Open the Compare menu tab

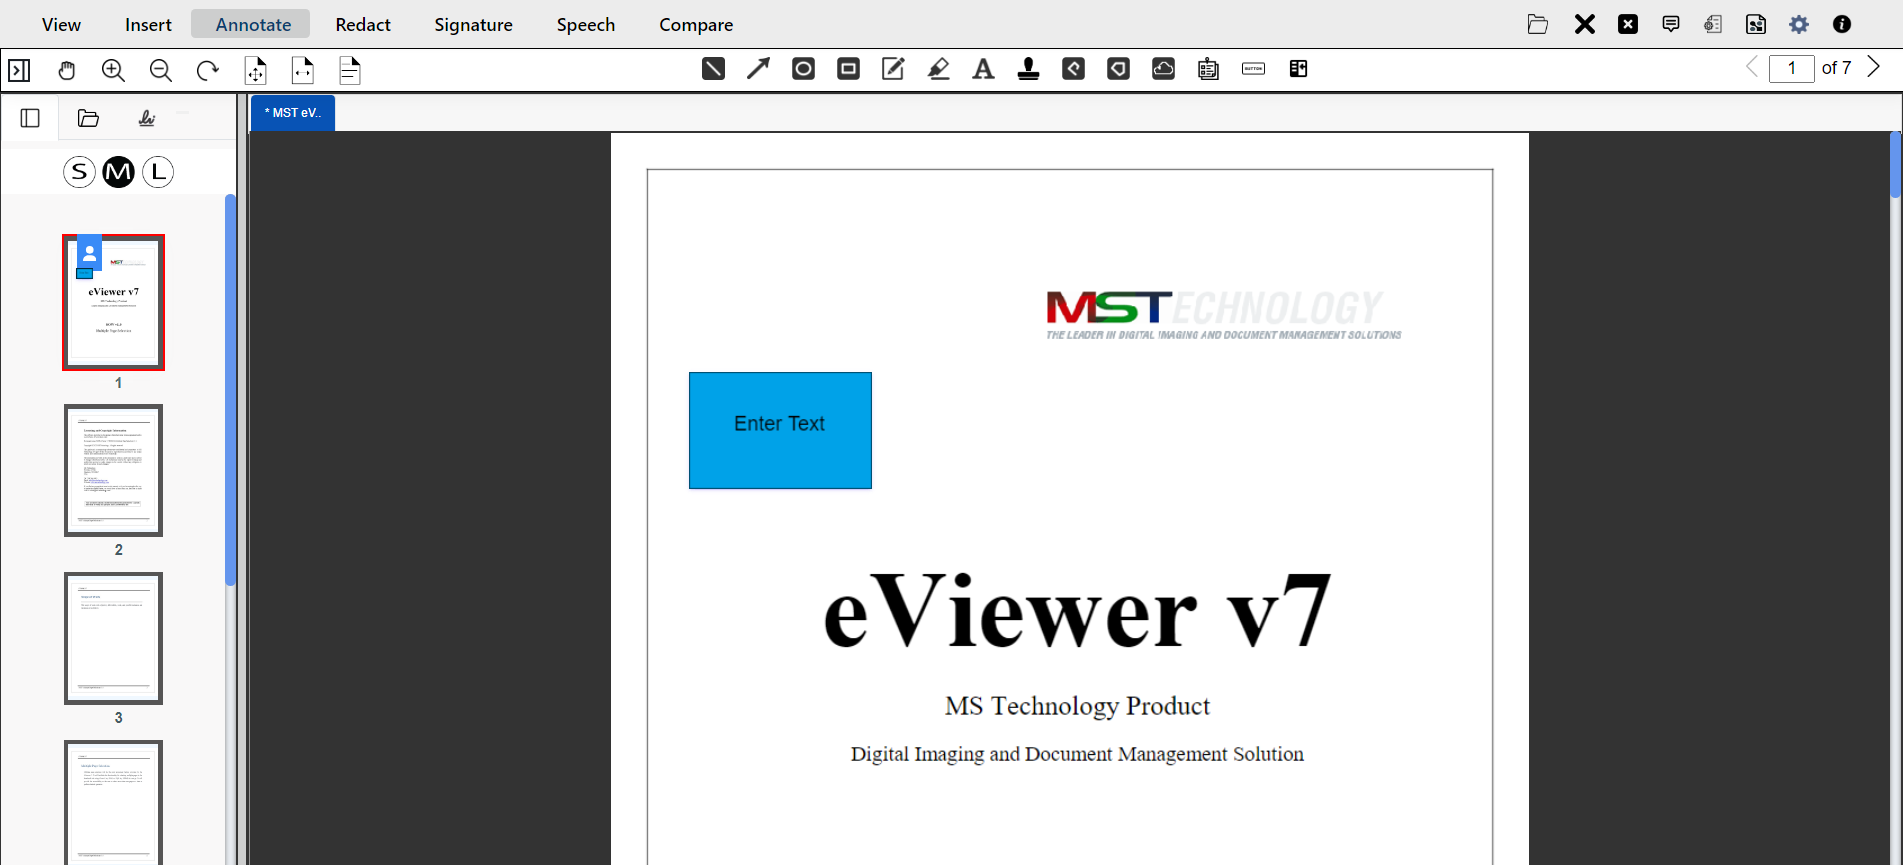point(696,25)
